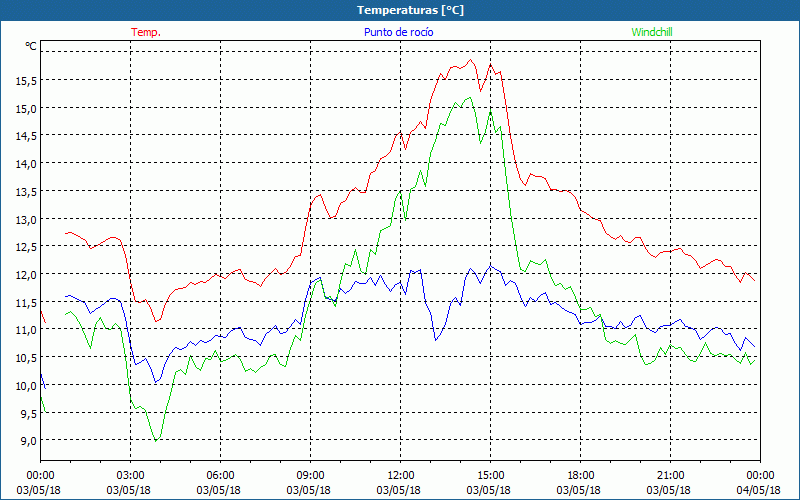Select the red 'Temp.' legend label

(x=146, y=32)
